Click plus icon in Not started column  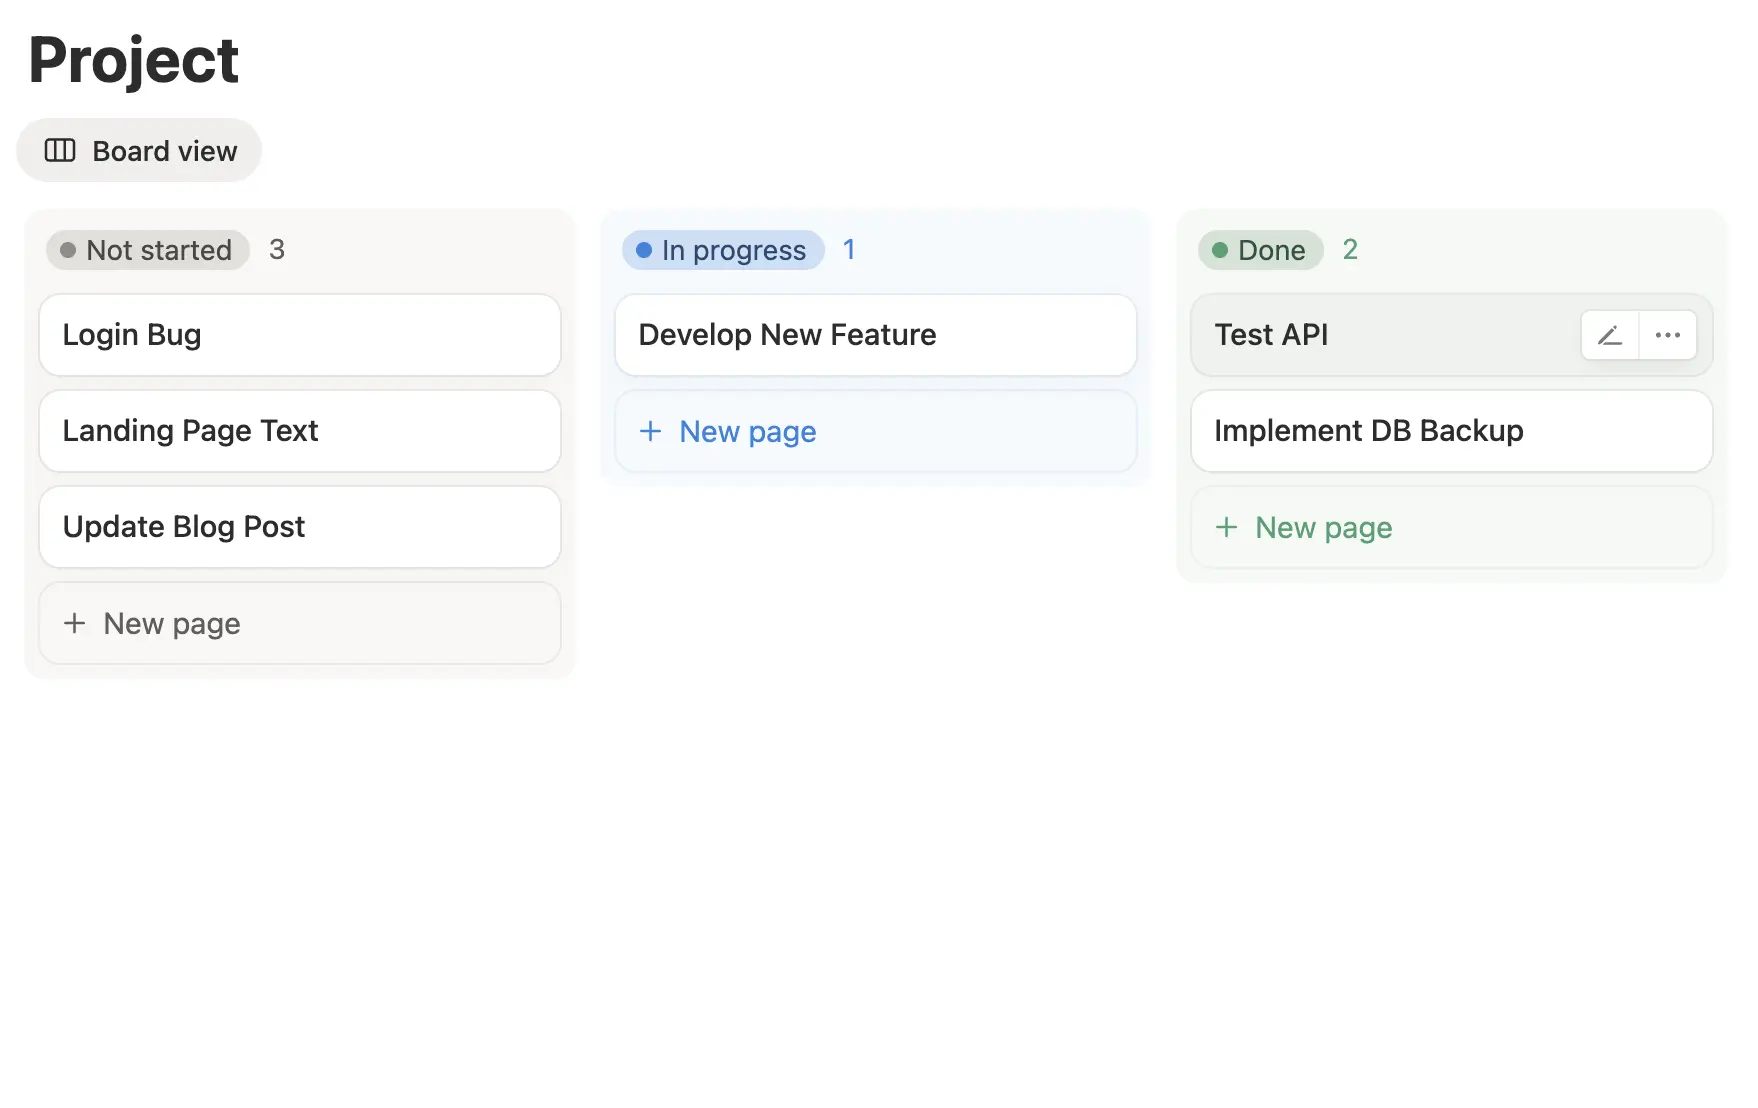coord(74,623)
